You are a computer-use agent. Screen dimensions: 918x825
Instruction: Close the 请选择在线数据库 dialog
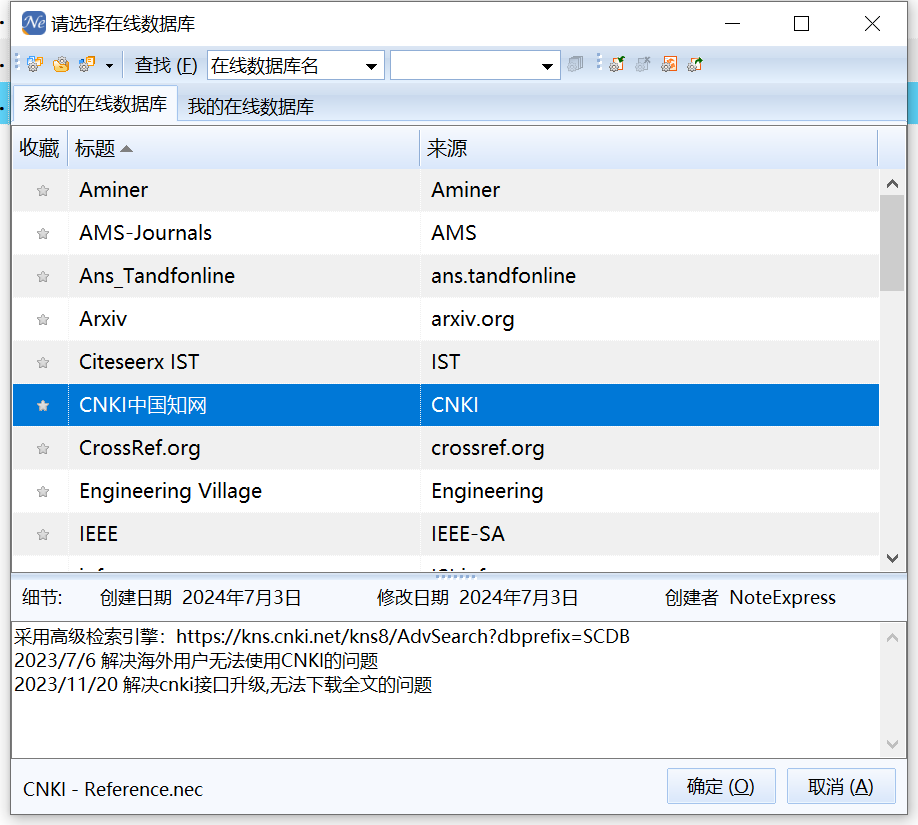click(x=872, y=23)
